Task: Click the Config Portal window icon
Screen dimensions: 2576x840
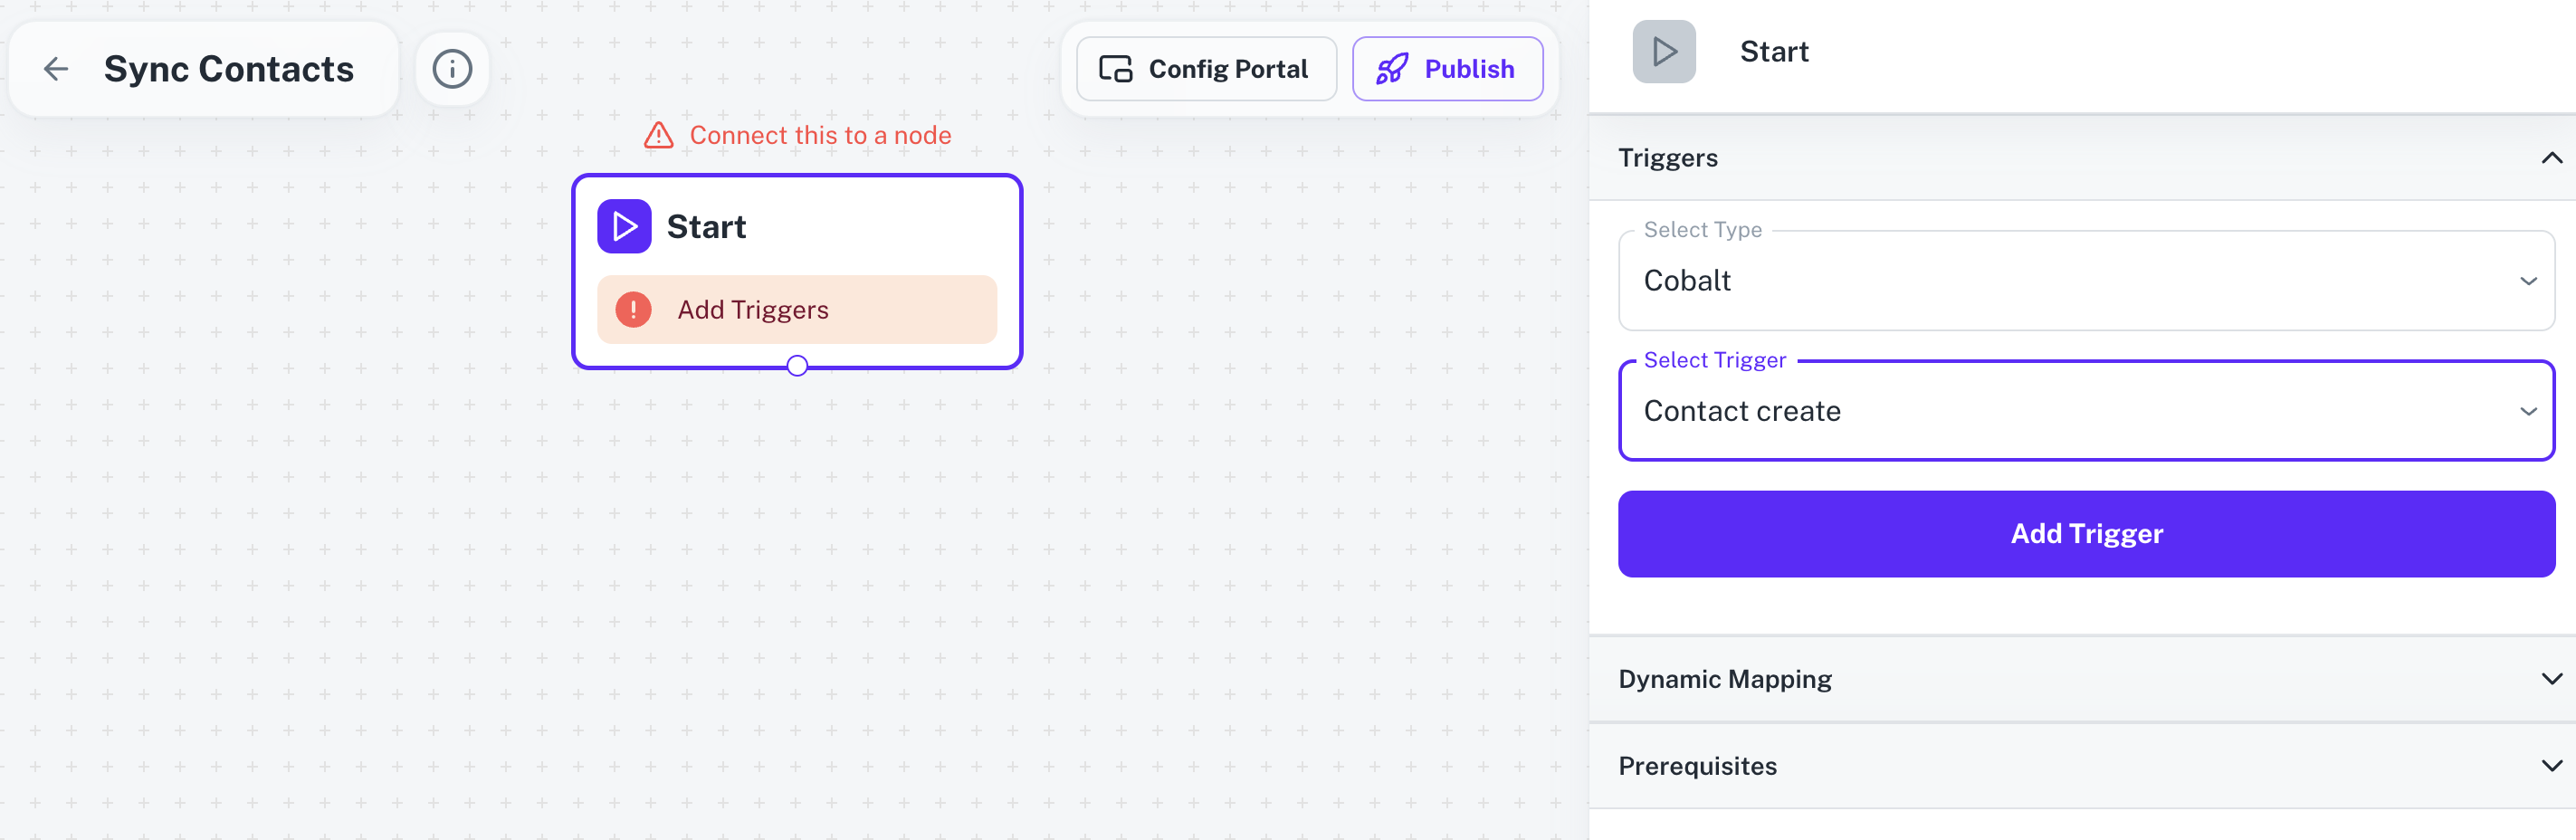Action: coord(1114,68)
